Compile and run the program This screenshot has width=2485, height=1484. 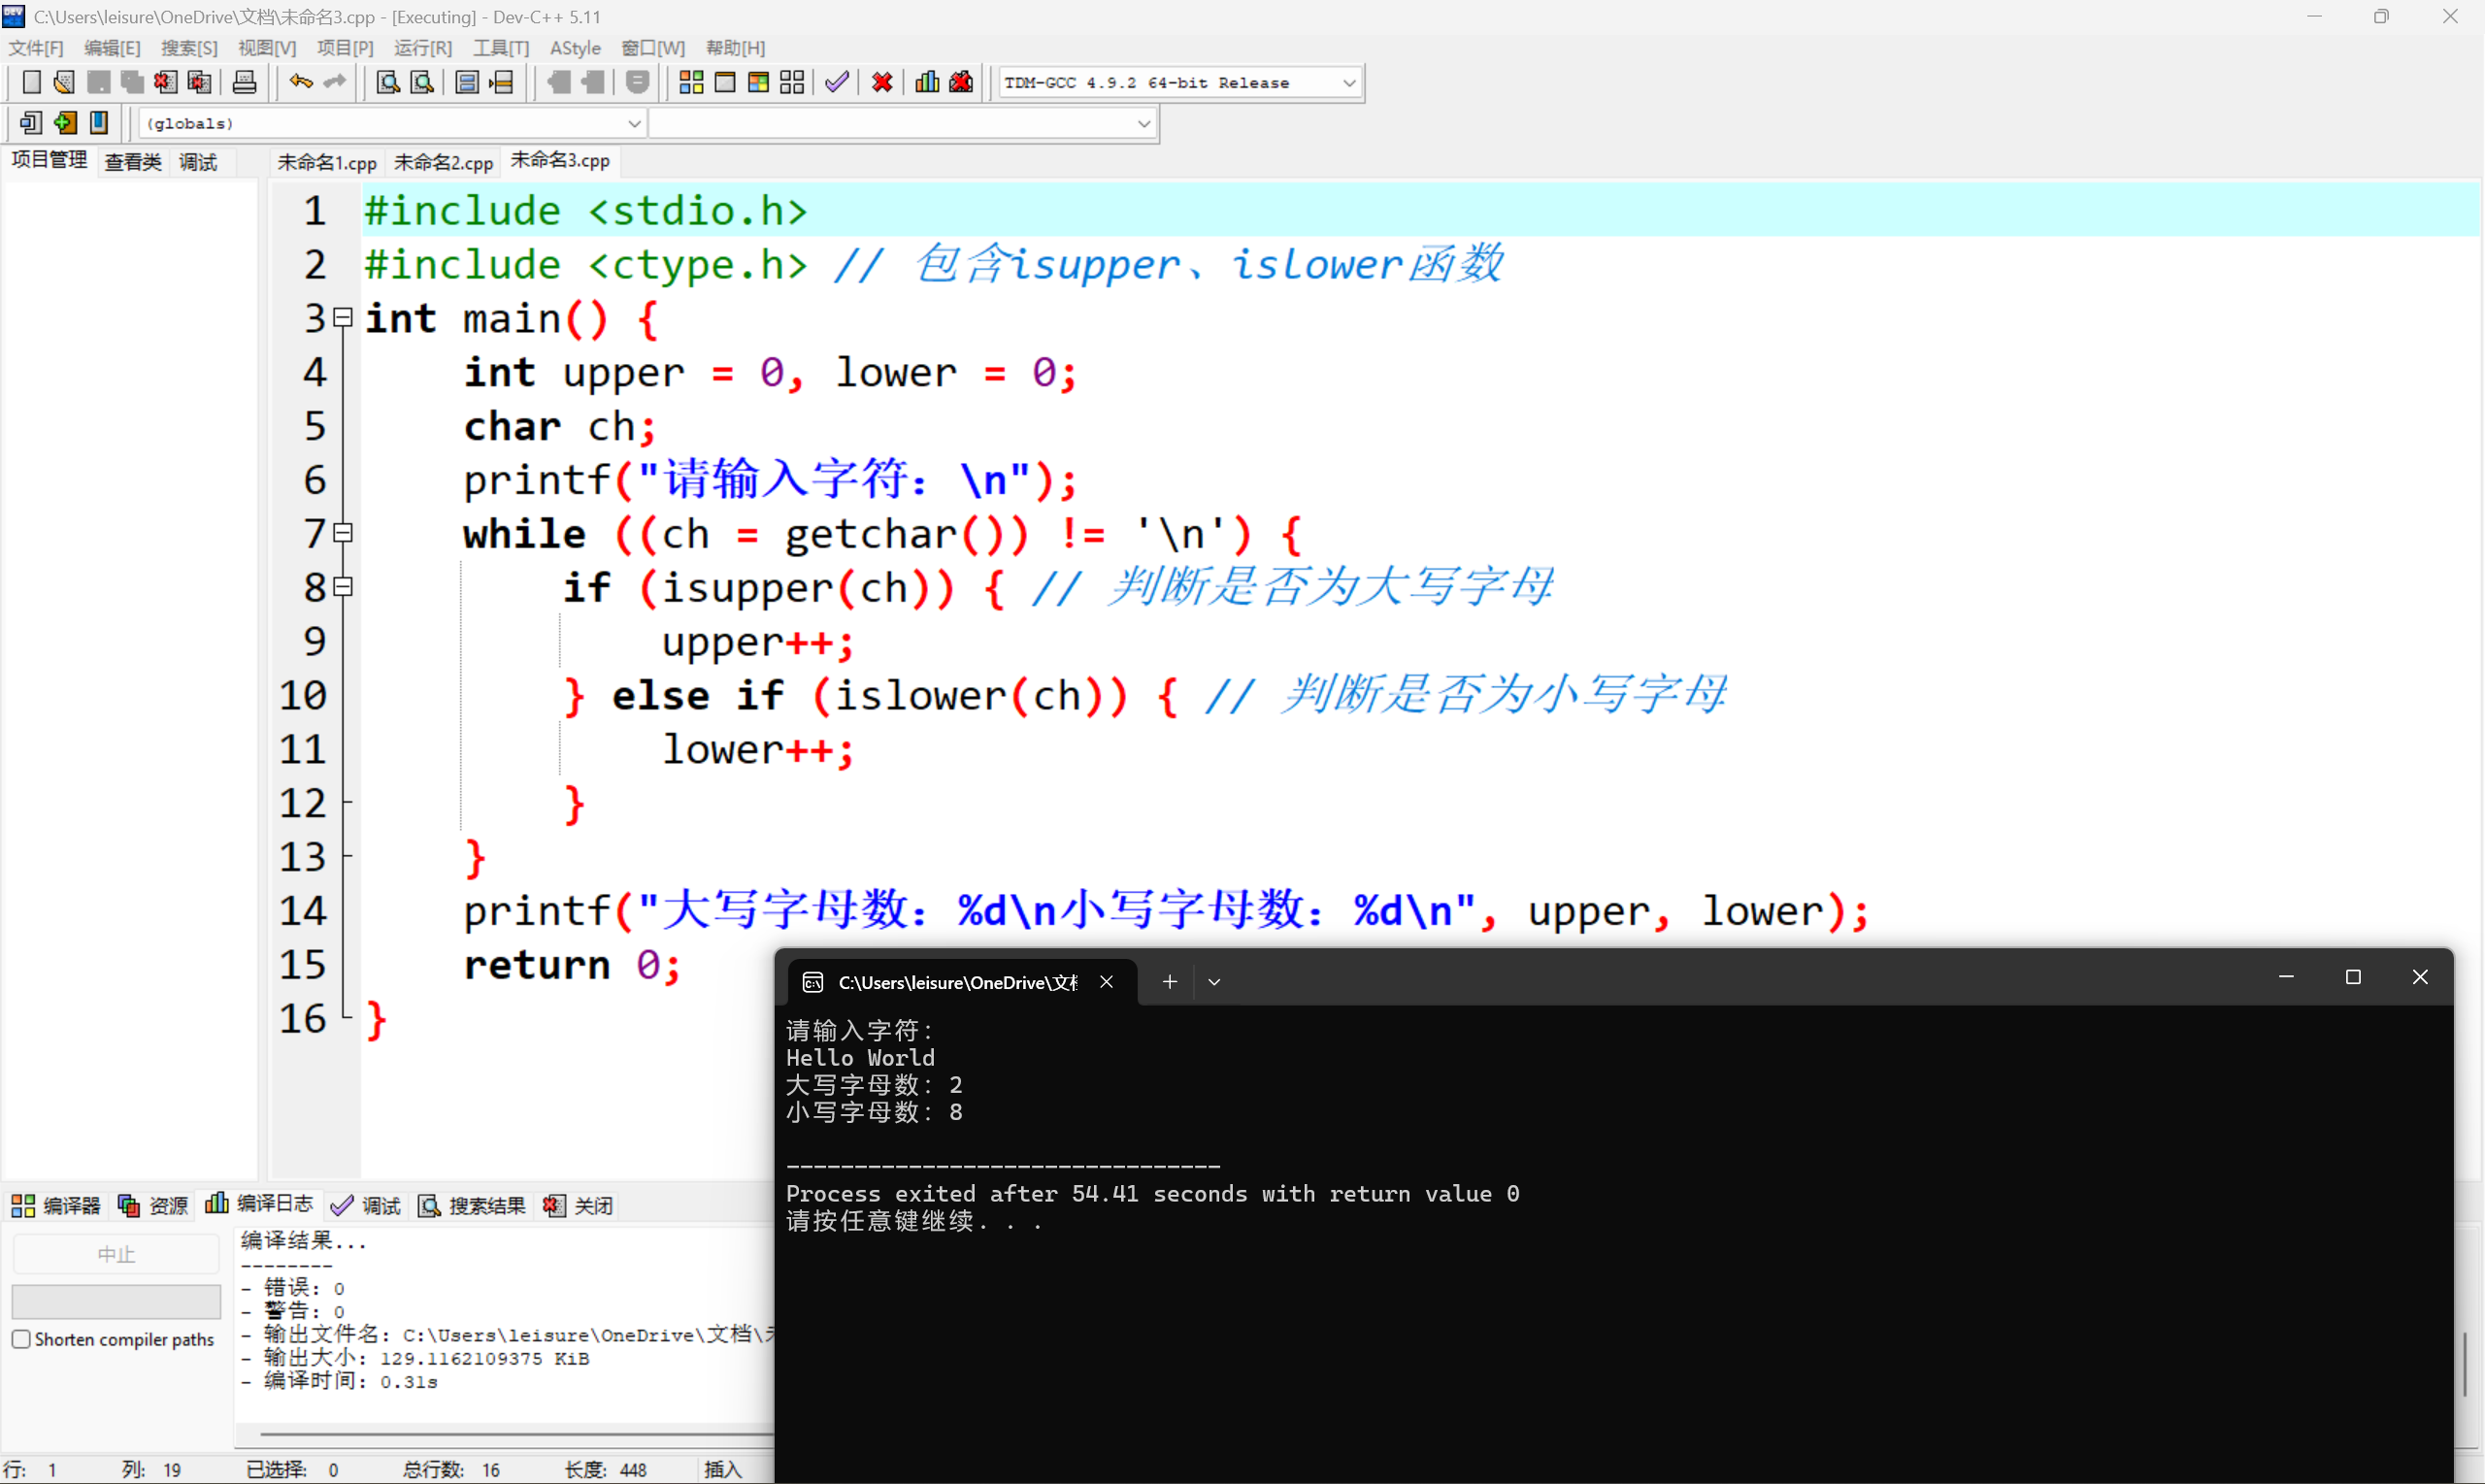pyautogui.click(x=758, y=82)
